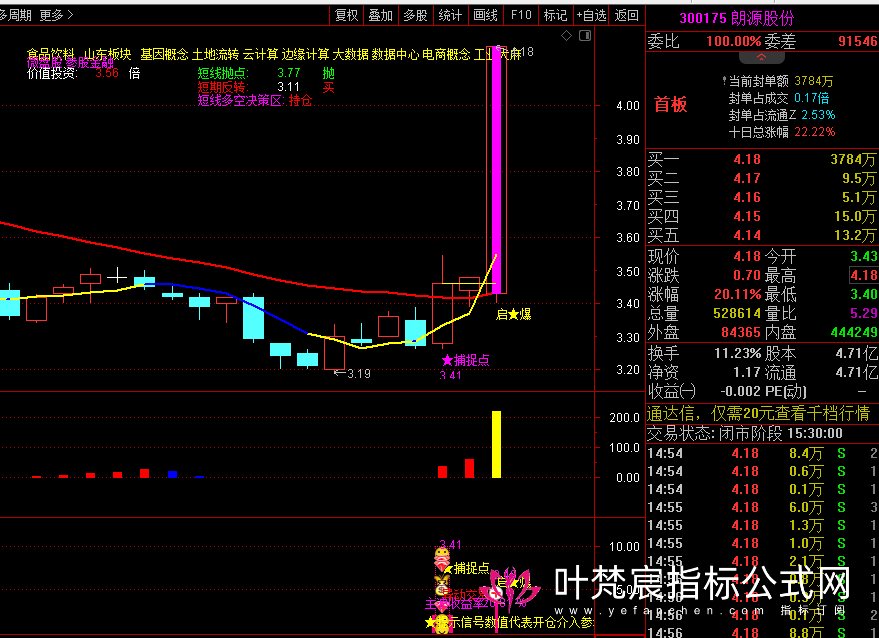Click the 换手 value 11.23%
The image size is (879, 638).
click(x=737, y=354)
